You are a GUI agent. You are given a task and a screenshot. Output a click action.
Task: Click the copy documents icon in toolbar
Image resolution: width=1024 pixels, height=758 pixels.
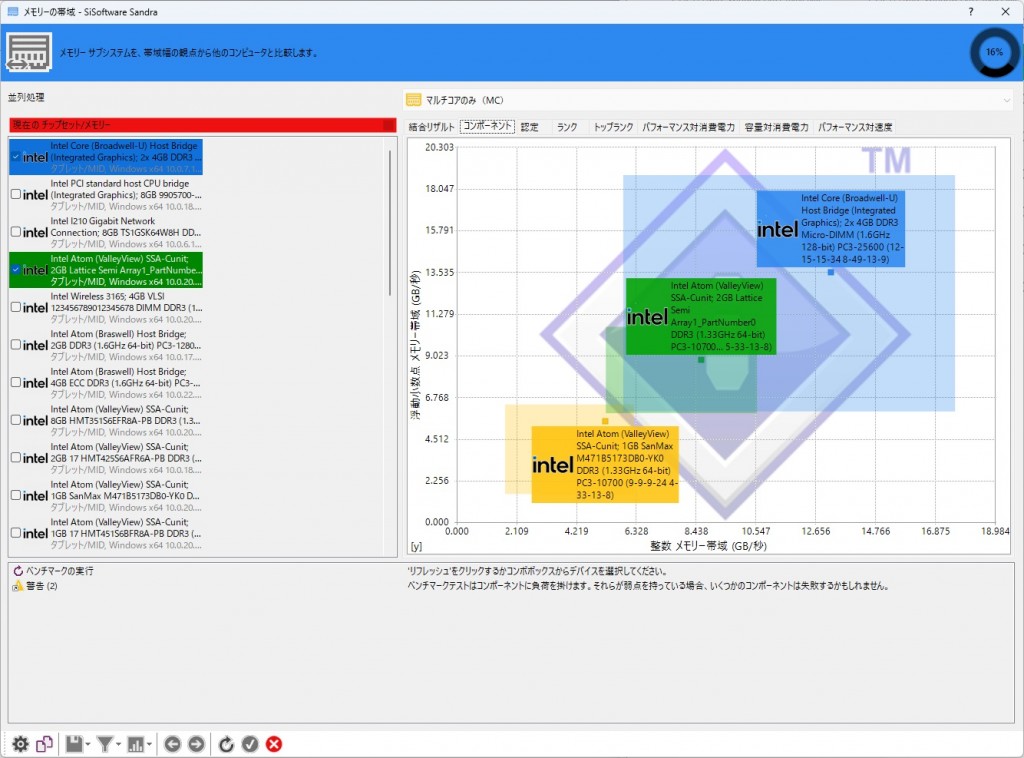45,744
